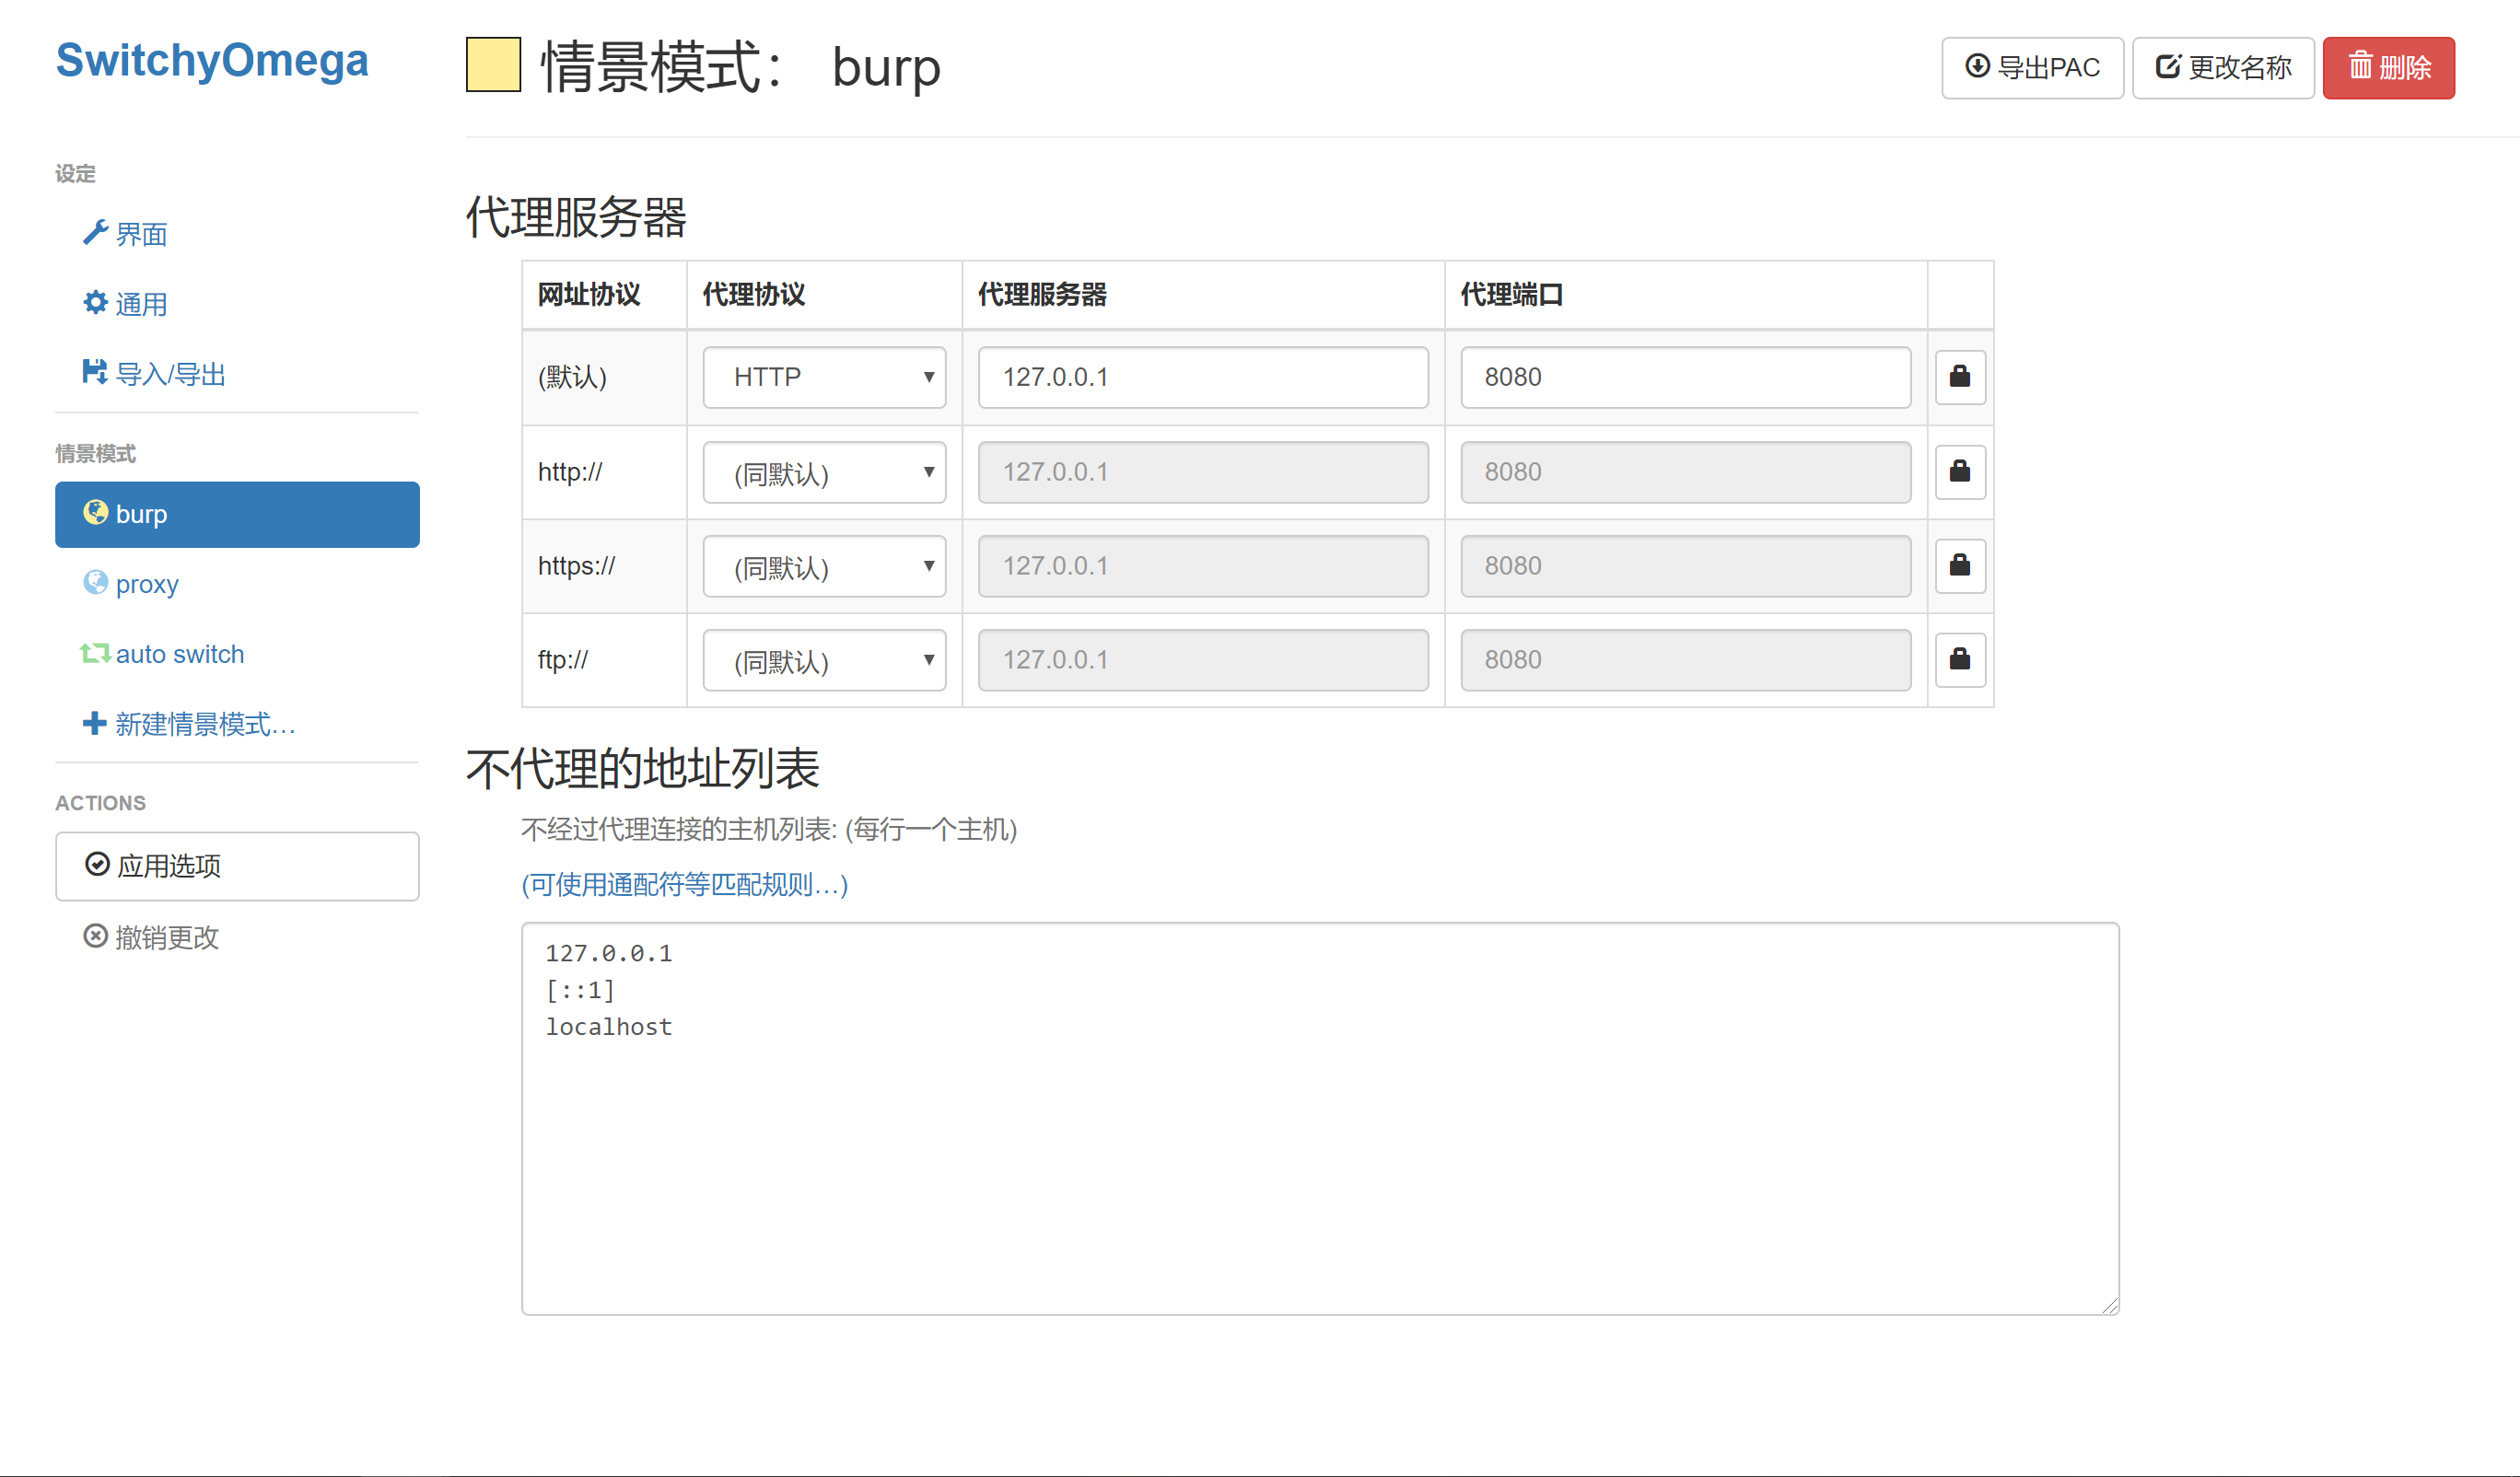Click the wrench icon beside 界面
This screenshot has width=2520, height=1477.
coord(95,232)
